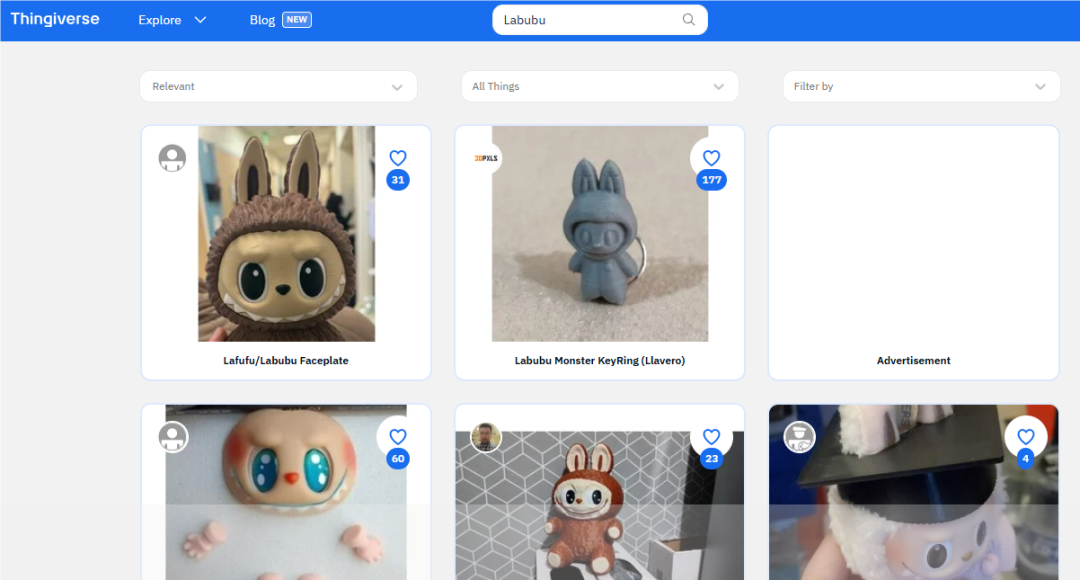
Task: Open the Relevant sort dropdown
Action: [278, 87]
